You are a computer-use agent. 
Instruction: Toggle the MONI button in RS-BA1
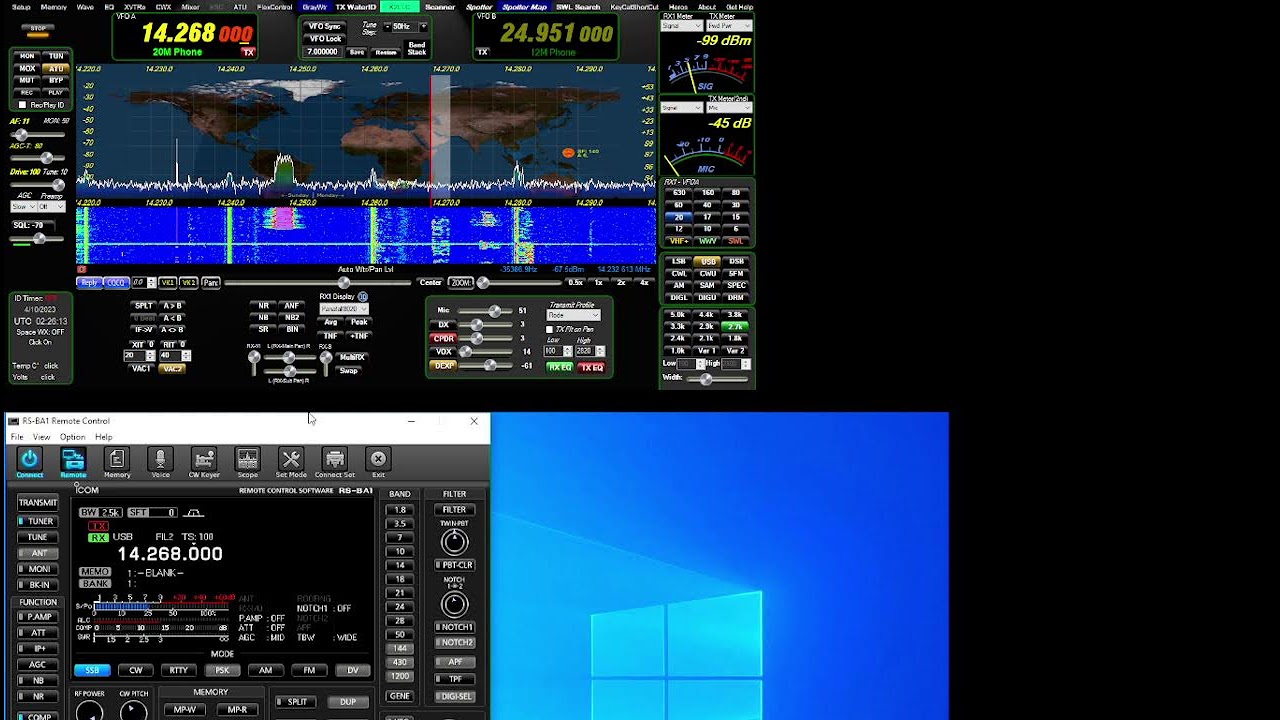pos(38,569)
